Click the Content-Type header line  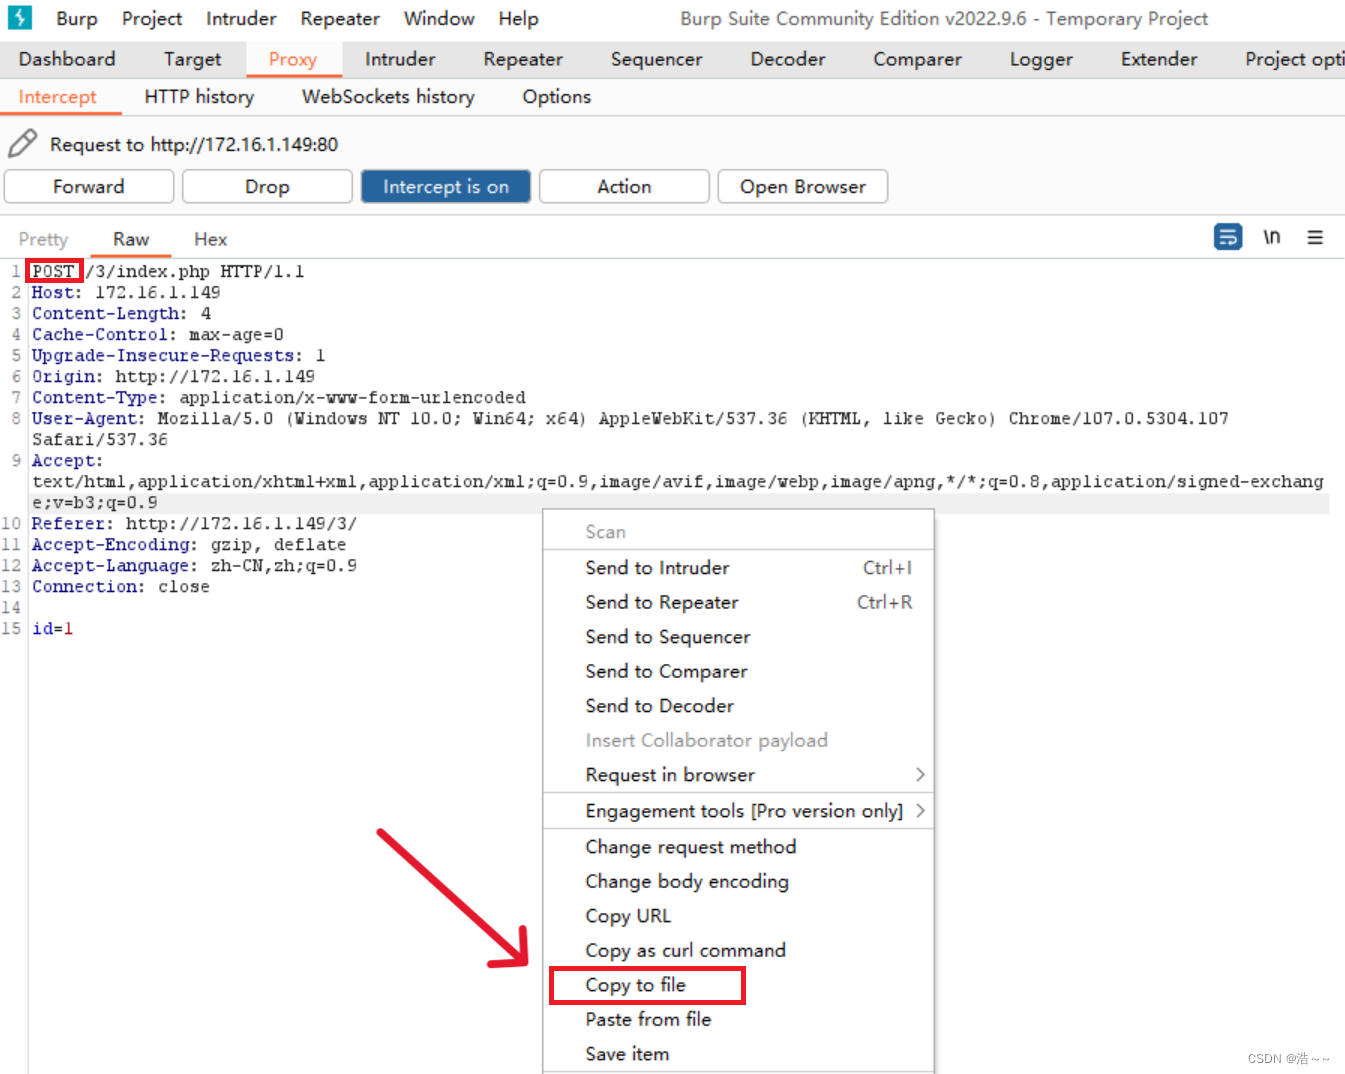(279, 397)
